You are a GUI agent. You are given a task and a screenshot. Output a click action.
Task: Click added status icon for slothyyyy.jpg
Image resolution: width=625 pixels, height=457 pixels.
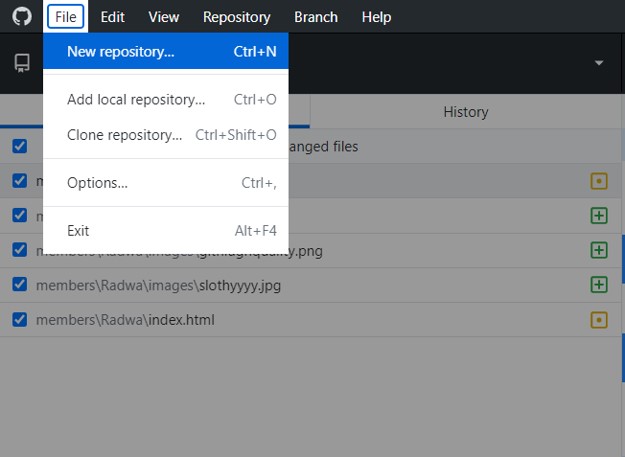point(599,284)
